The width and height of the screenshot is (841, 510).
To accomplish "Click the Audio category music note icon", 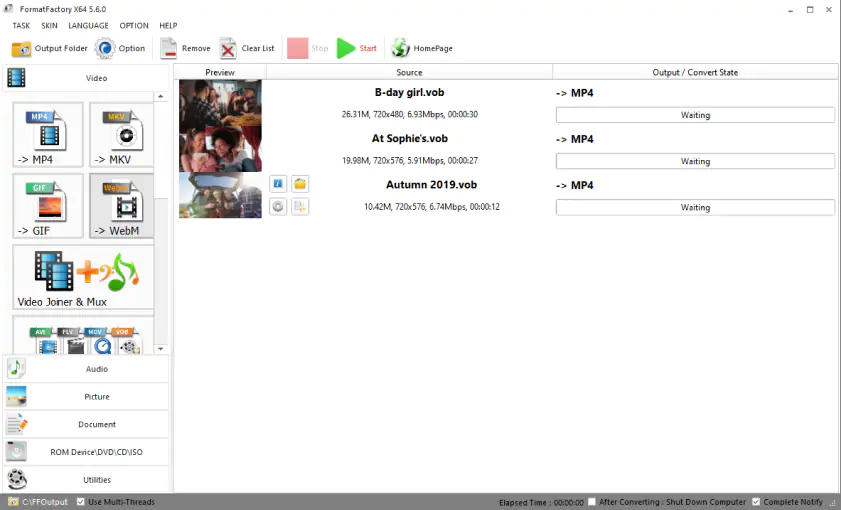I will (16, 368).
